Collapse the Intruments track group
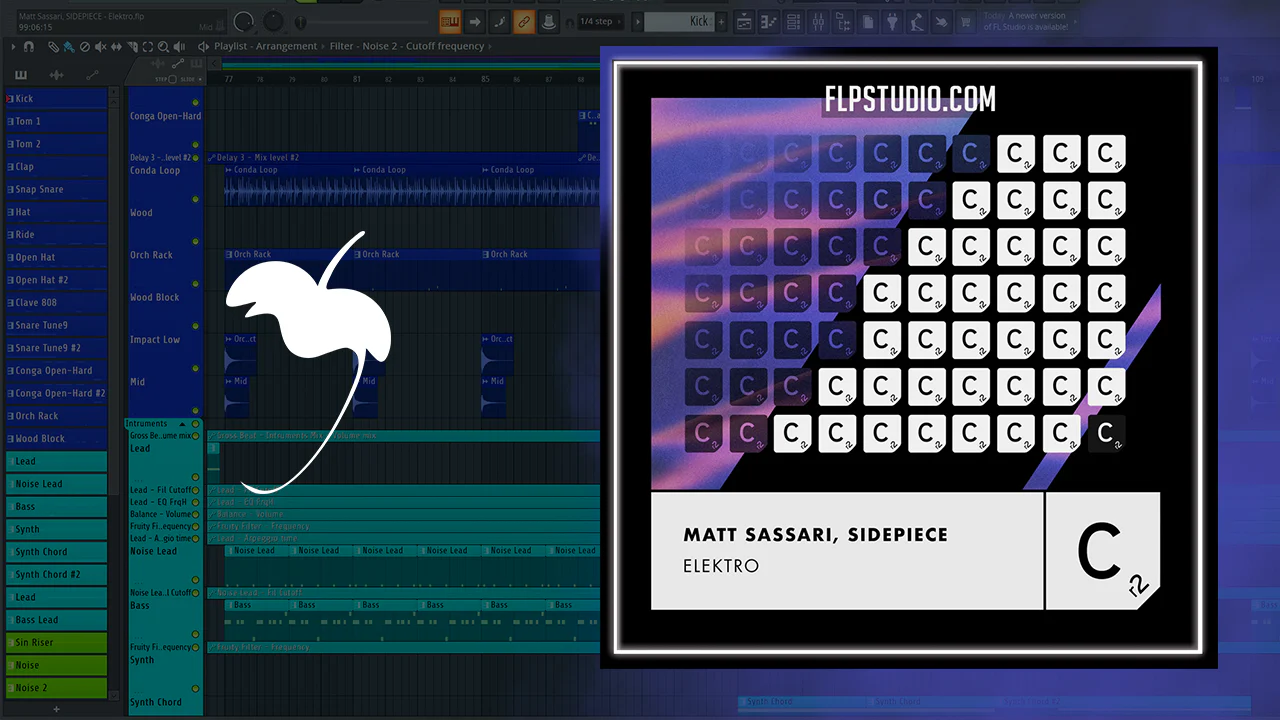The image size is (1280, 720). point(182,424)
